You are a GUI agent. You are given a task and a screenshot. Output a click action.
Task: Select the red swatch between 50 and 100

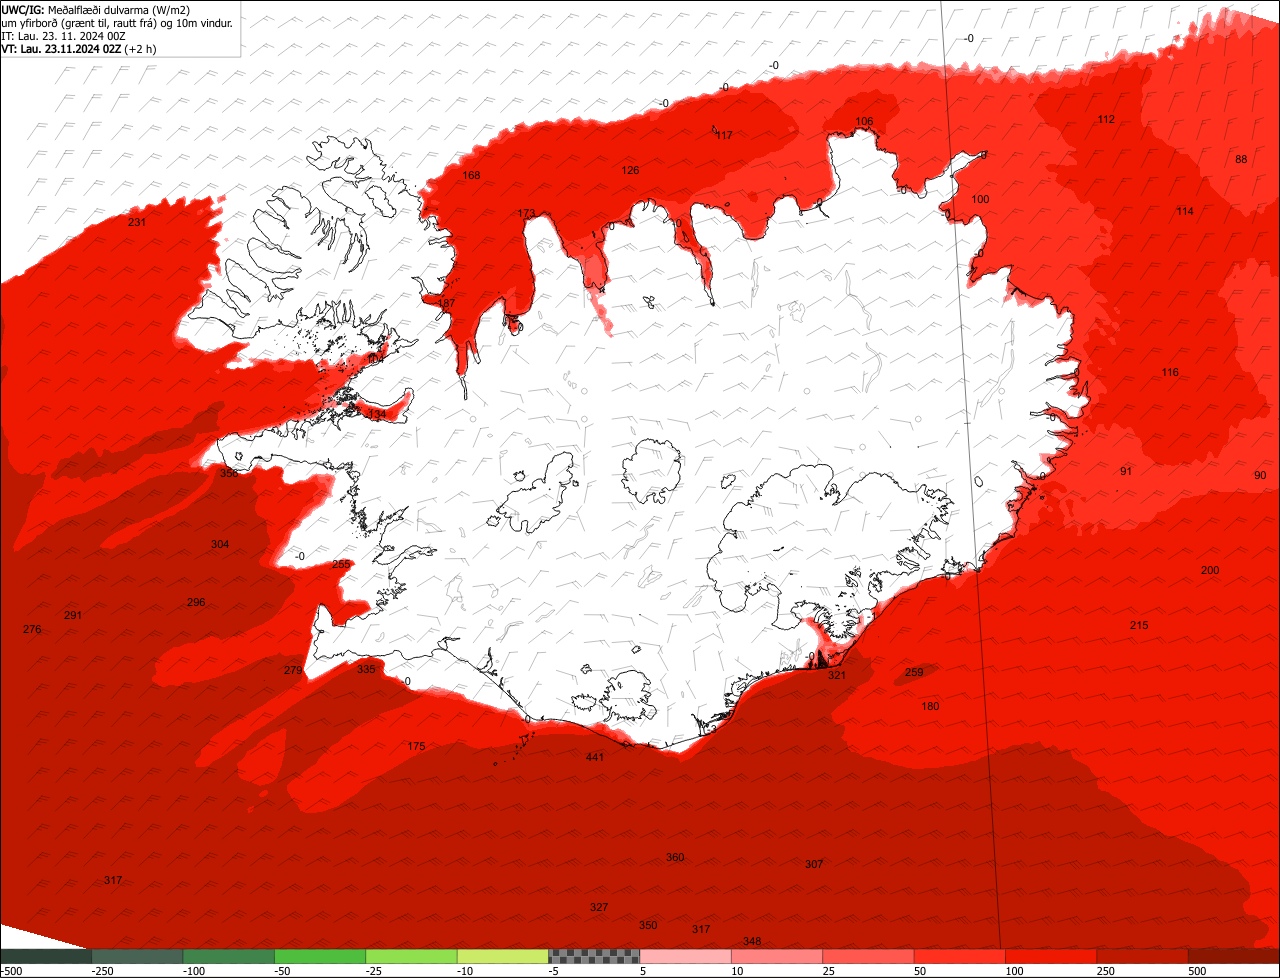click(x=960, y=956)
